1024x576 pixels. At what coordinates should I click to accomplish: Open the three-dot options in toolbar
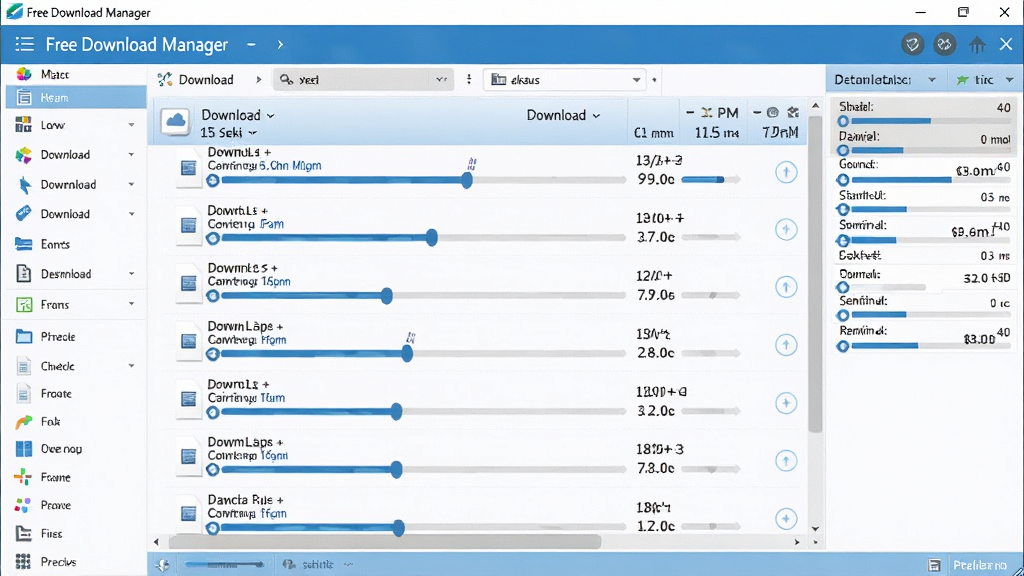click(469, 80)
